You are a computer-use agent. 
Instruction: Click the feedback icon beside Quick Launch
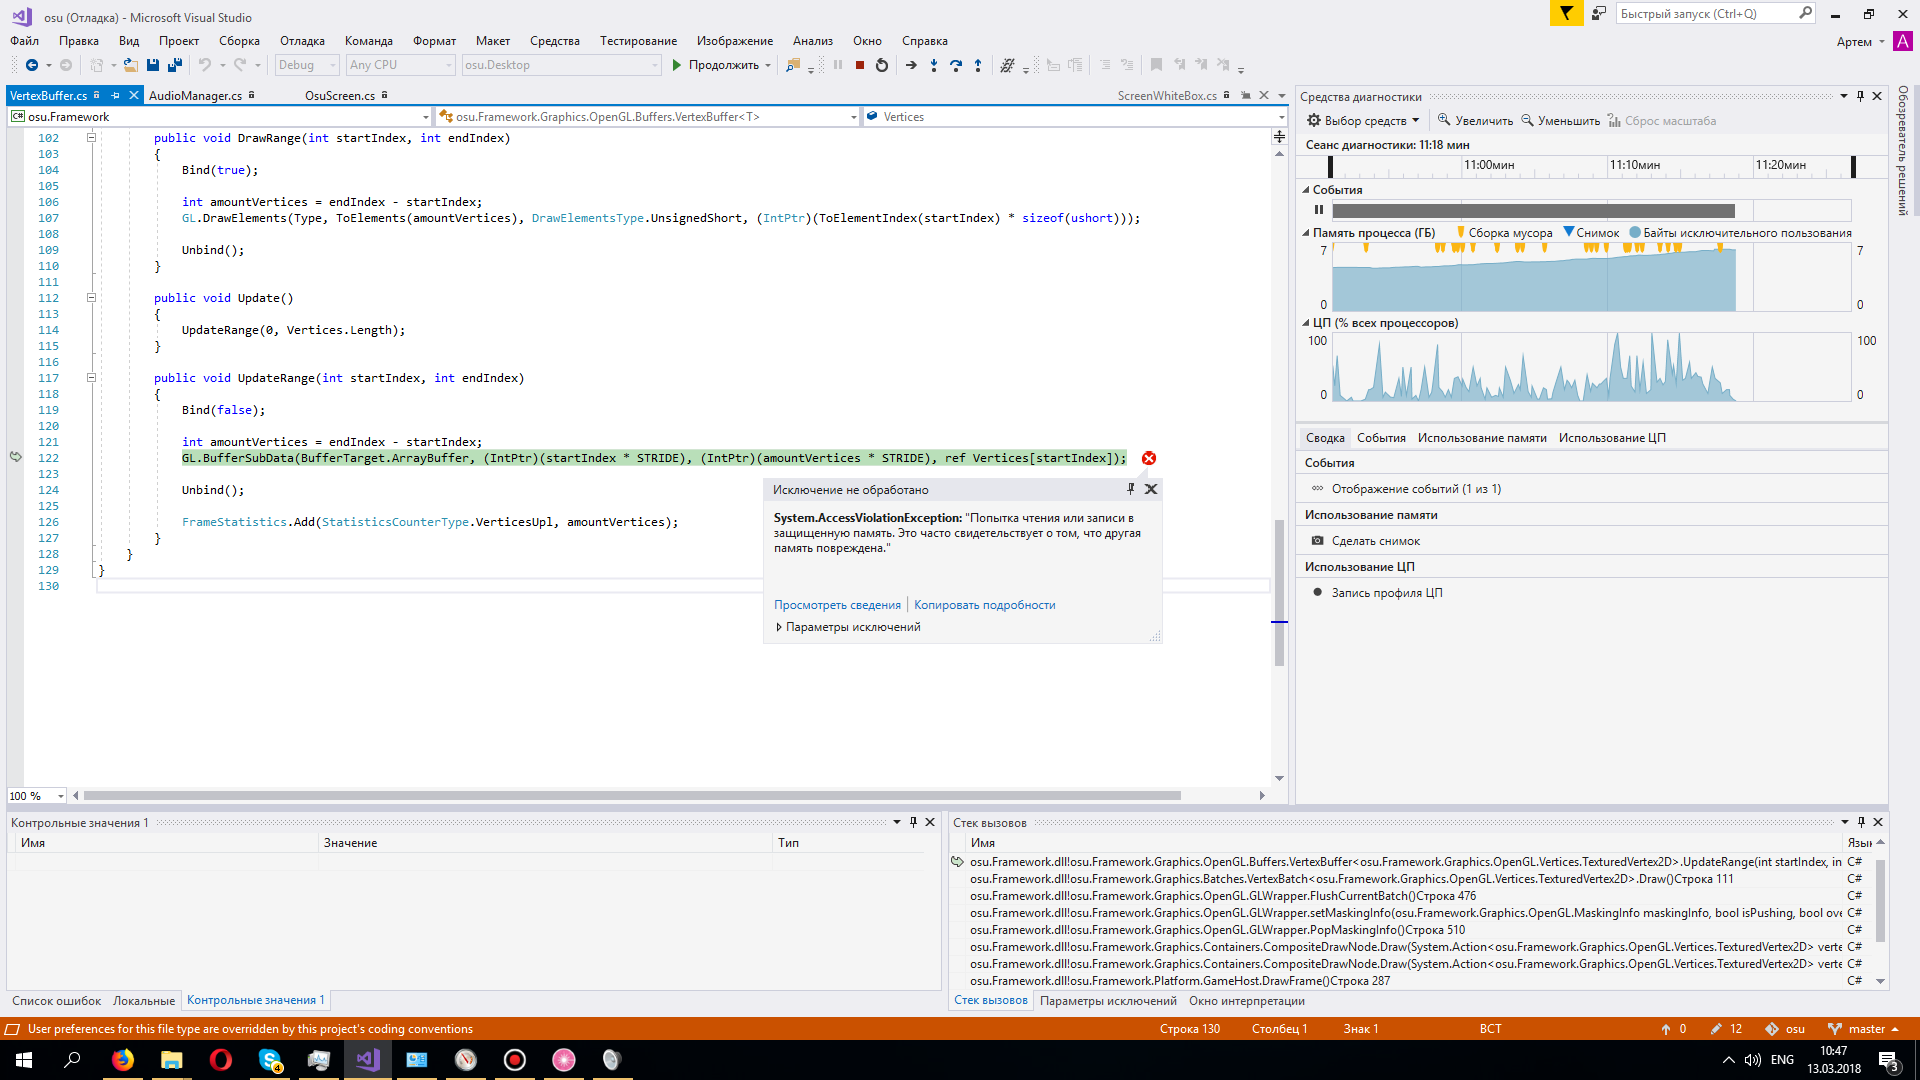[1599, 13]
